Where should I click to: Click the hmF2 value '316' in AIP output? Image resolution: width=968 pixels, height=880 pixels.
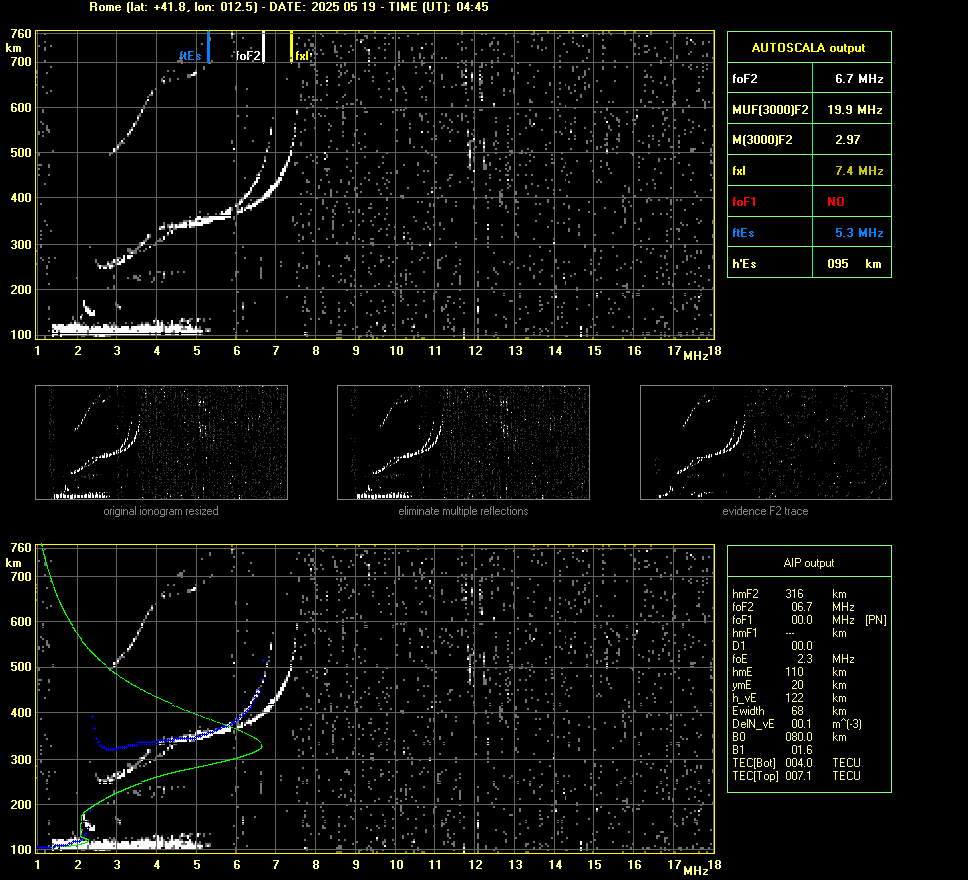click(x=795, y=594)
